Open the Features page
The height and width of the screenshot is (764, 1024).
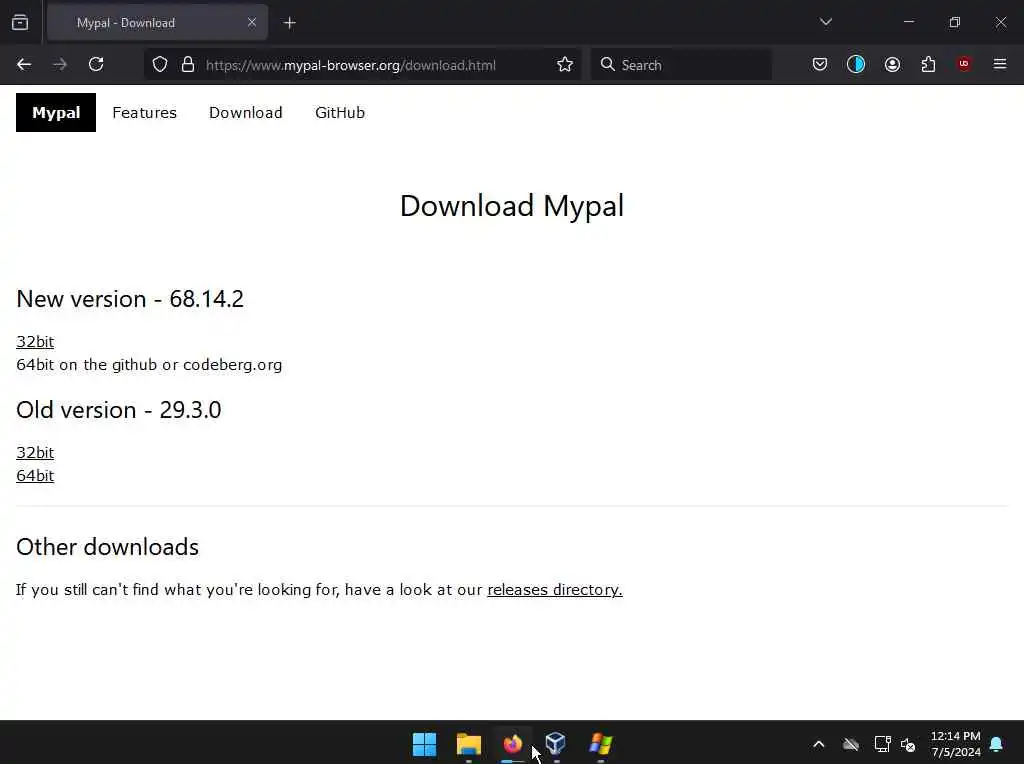[144, 112]
